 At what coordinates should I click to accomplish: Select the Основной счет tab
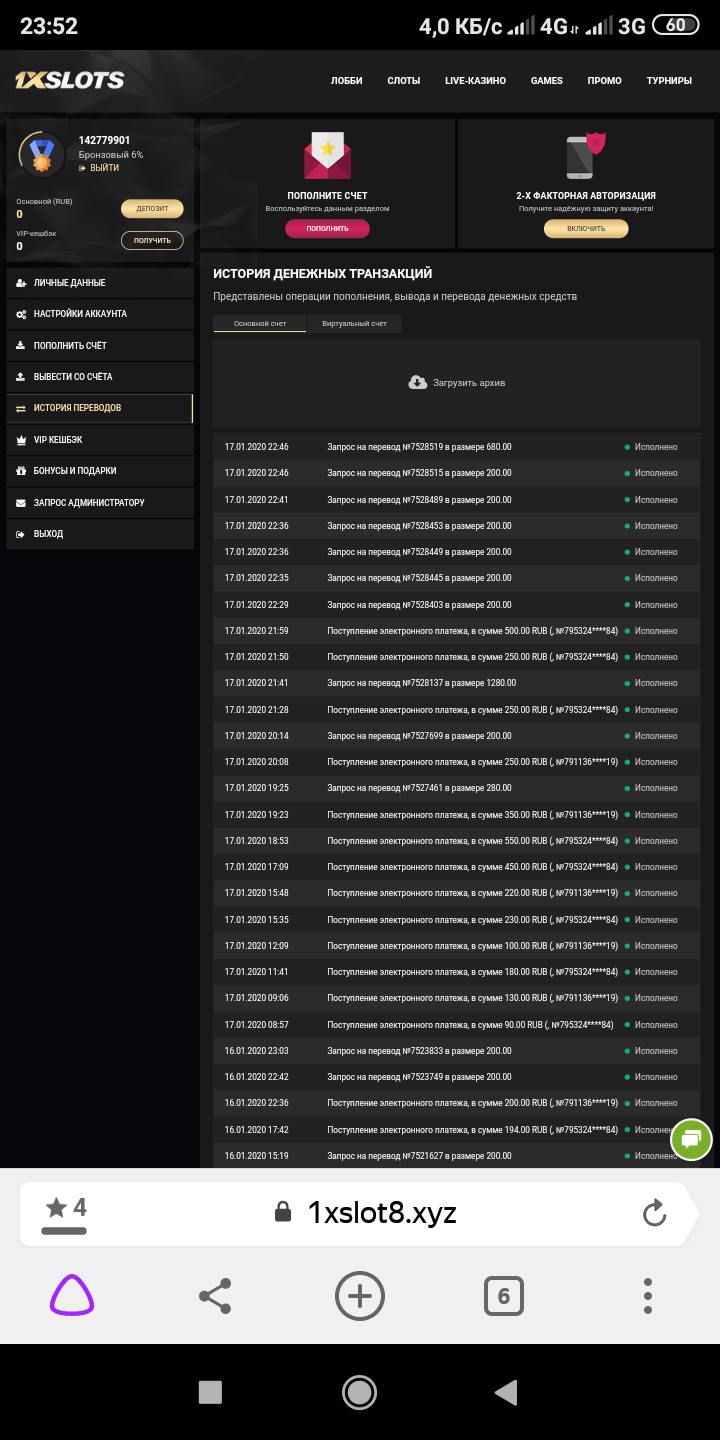point(259,324)
